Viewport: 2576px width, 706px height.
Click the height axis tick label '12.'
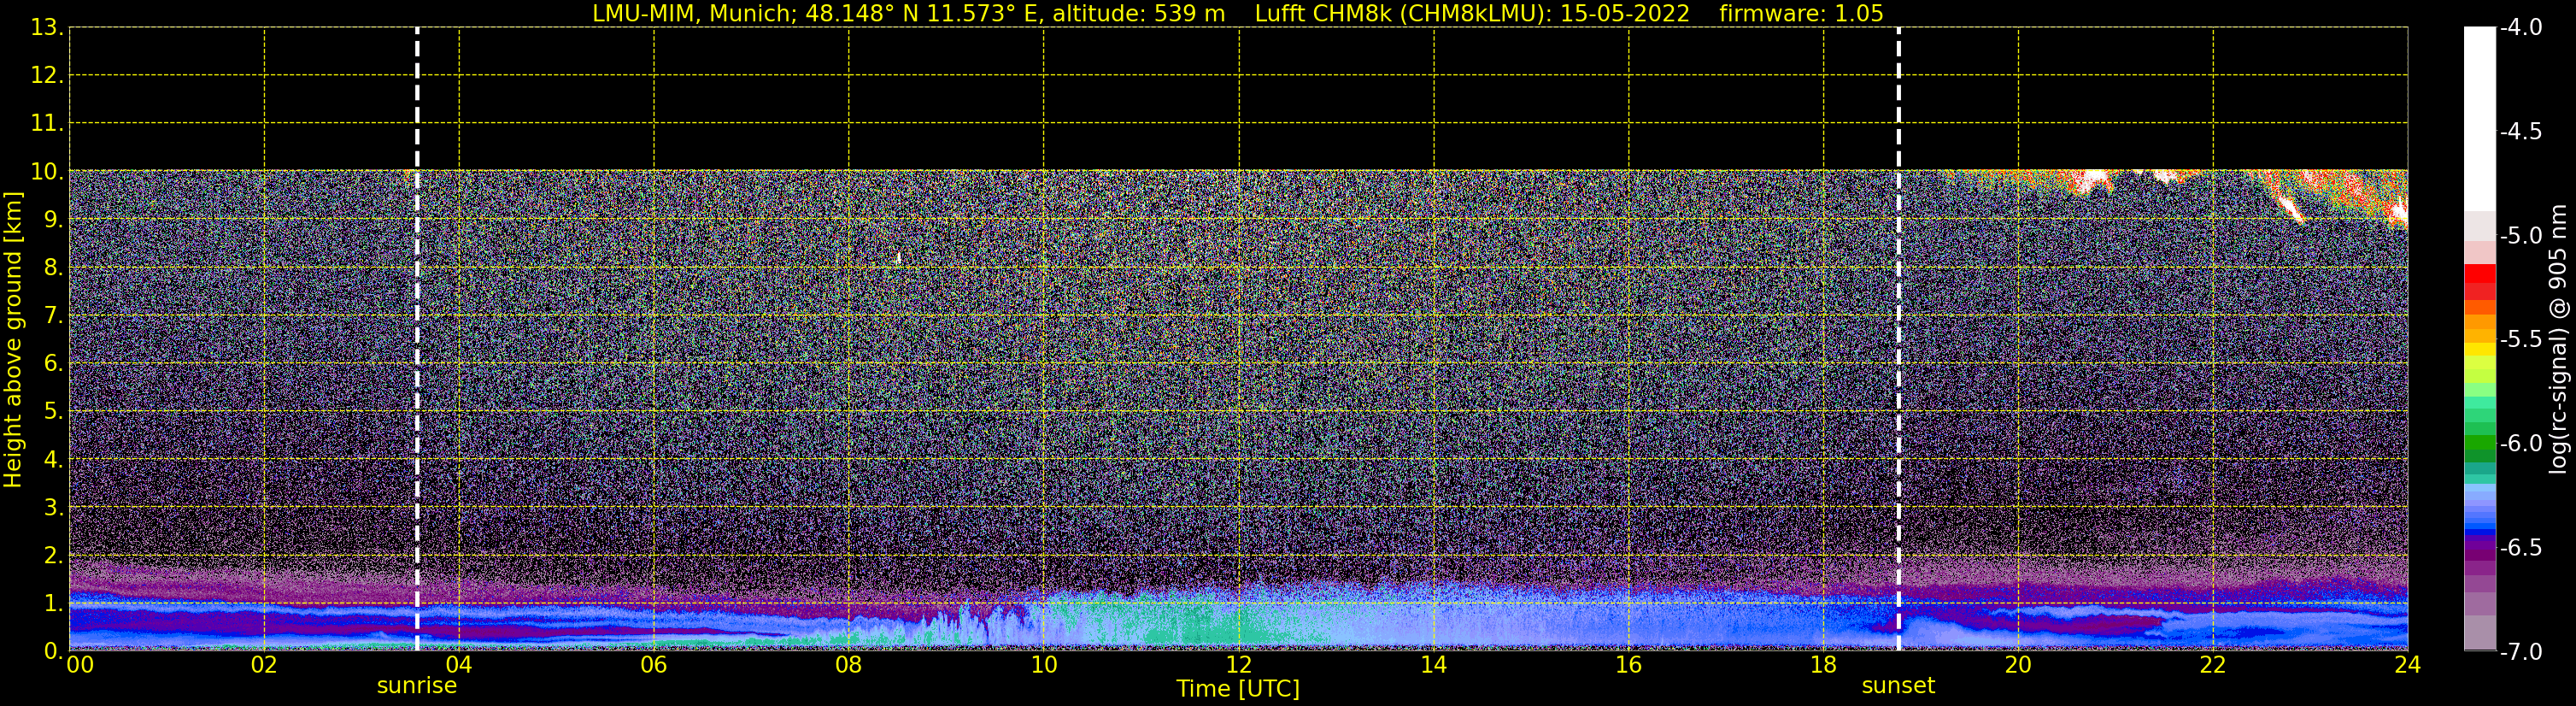pyautogui.click(x=47, y=75)
